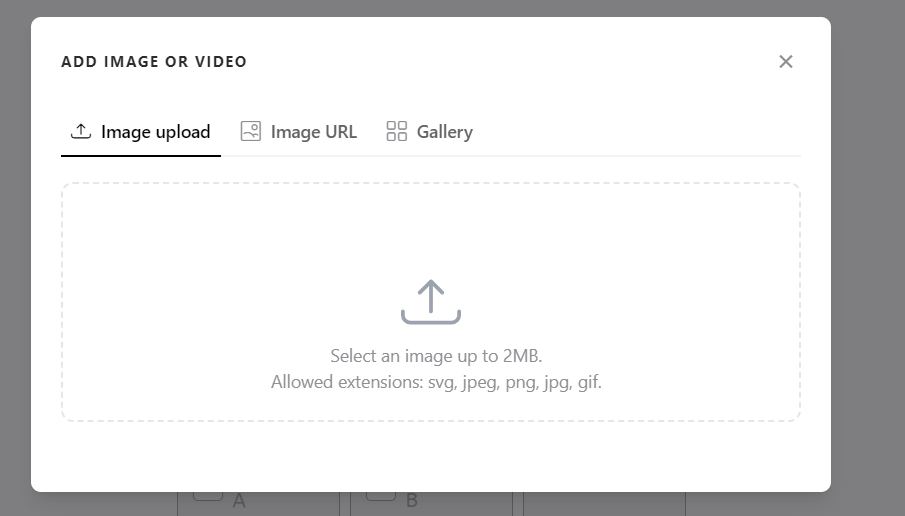
Task: Tick the checkbox next to option B
Action: (x=381, y=496)
